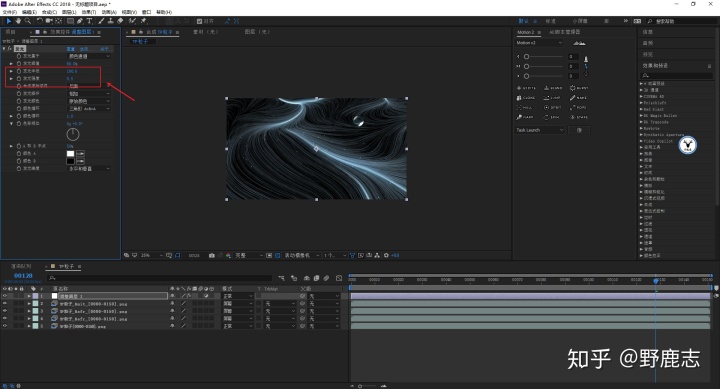Select the Type (T) tool
The image size is (720, 389).
[89, 21]
